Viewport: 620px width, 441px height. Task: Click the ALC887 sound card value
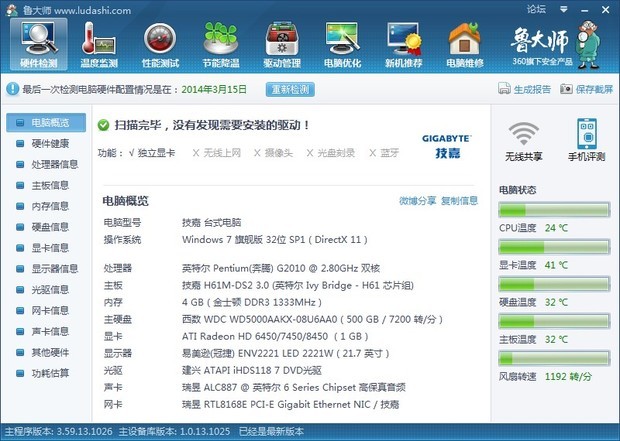pos(294,388)
